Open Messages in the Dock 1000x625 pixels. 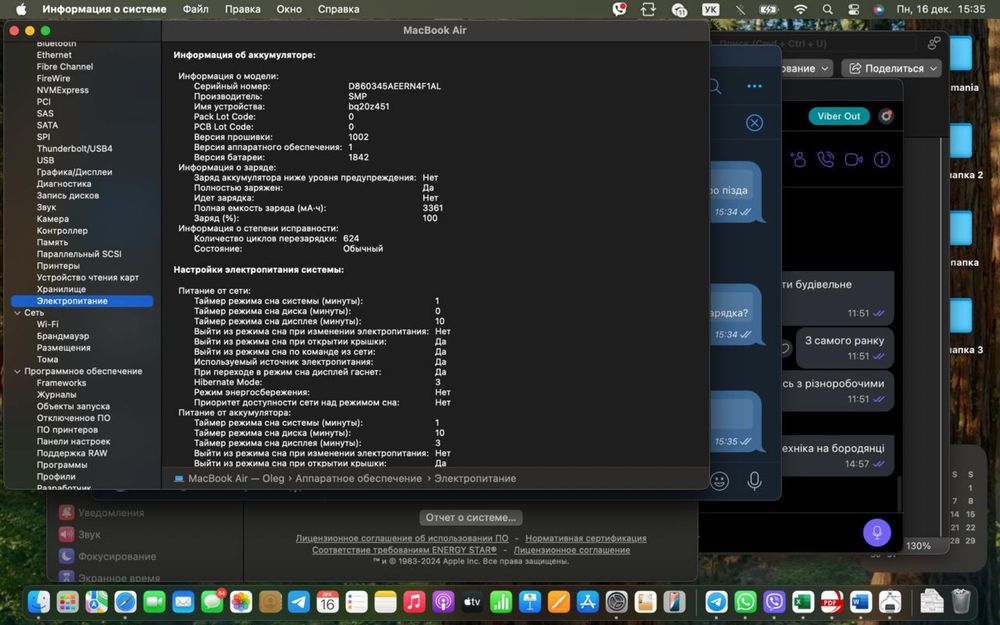click(x=212, y=601)
